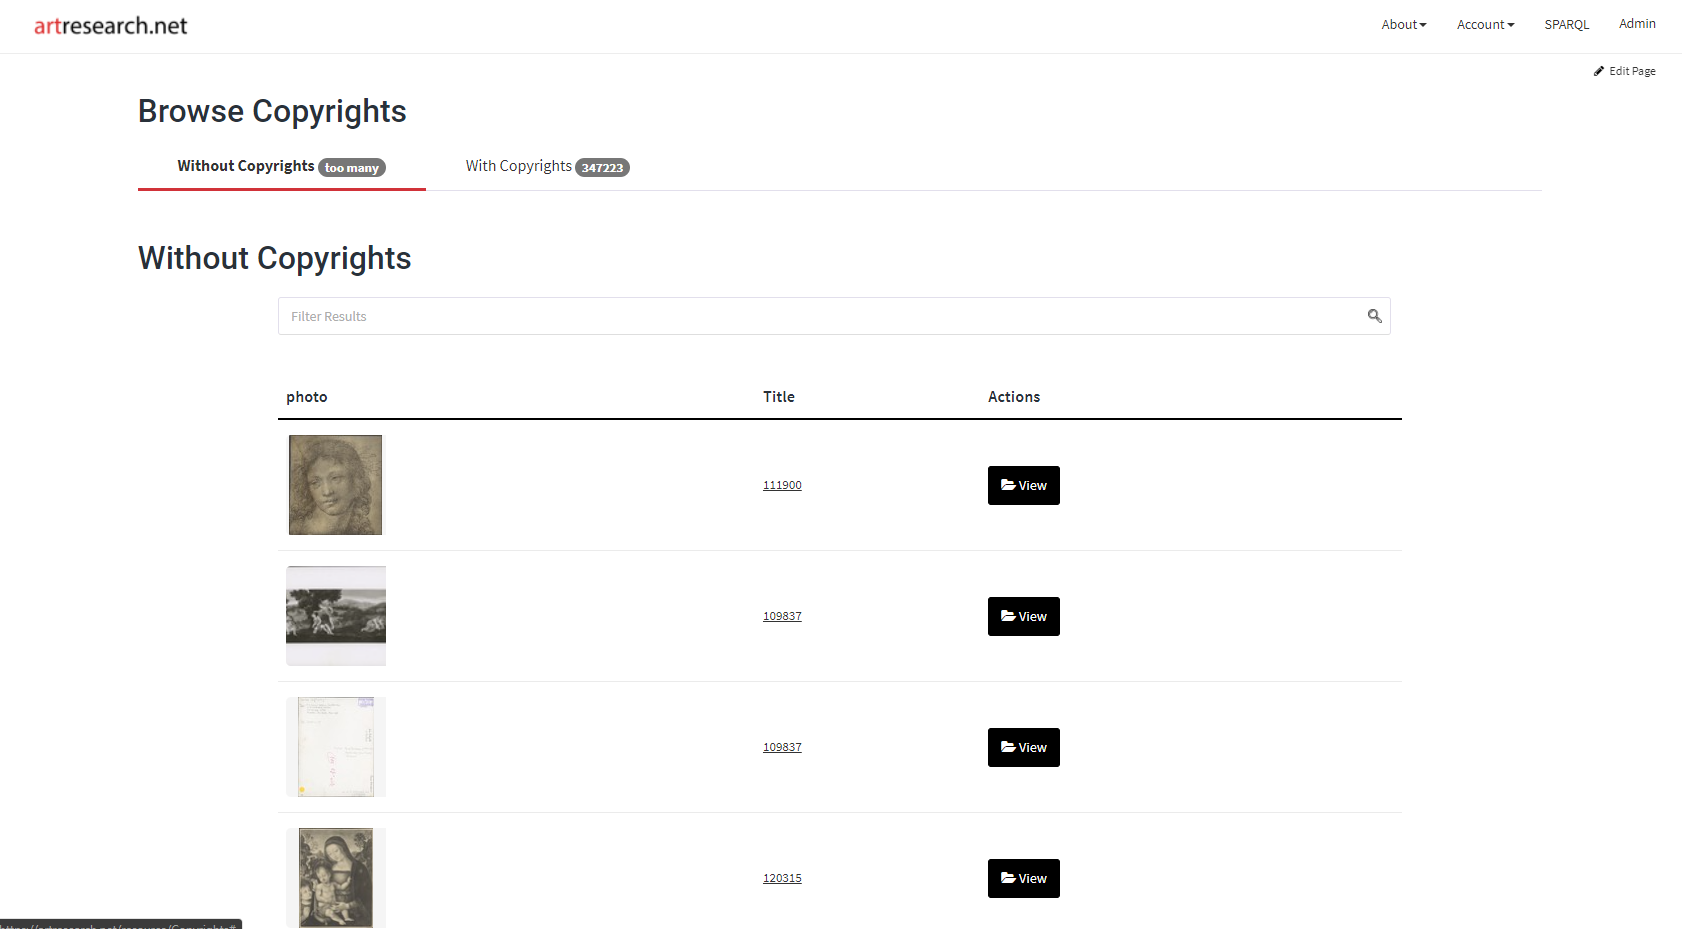Click the folder icon on first View button
The height and width of the screenshot is (929, 1682).
tap(1008, 485)
